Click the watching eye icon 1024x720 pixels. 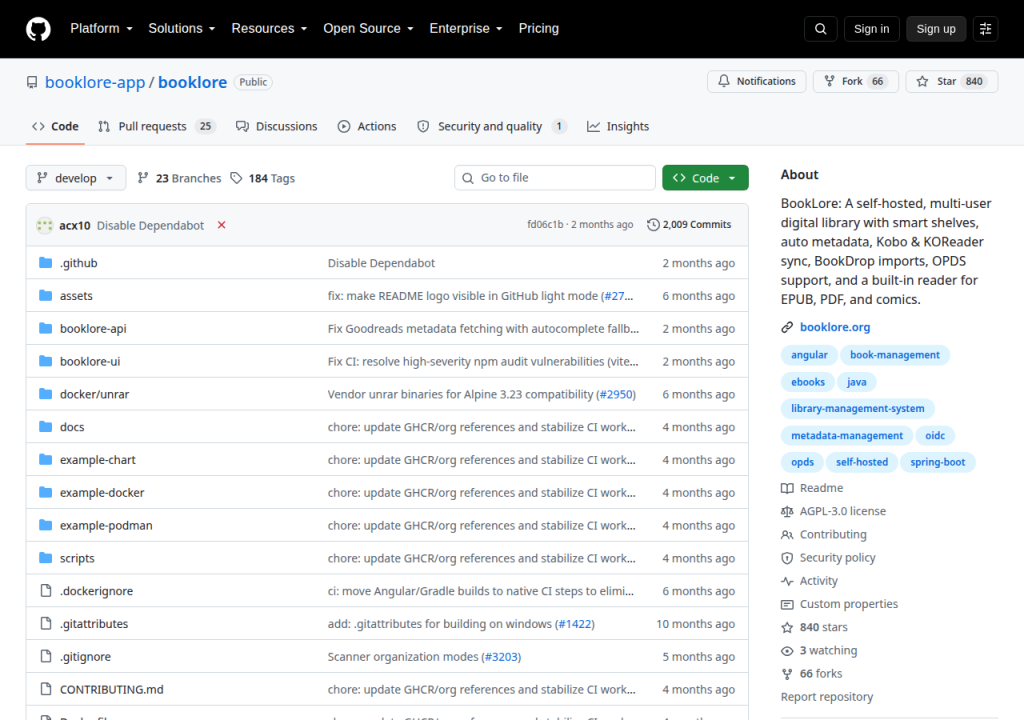[787, 651]
